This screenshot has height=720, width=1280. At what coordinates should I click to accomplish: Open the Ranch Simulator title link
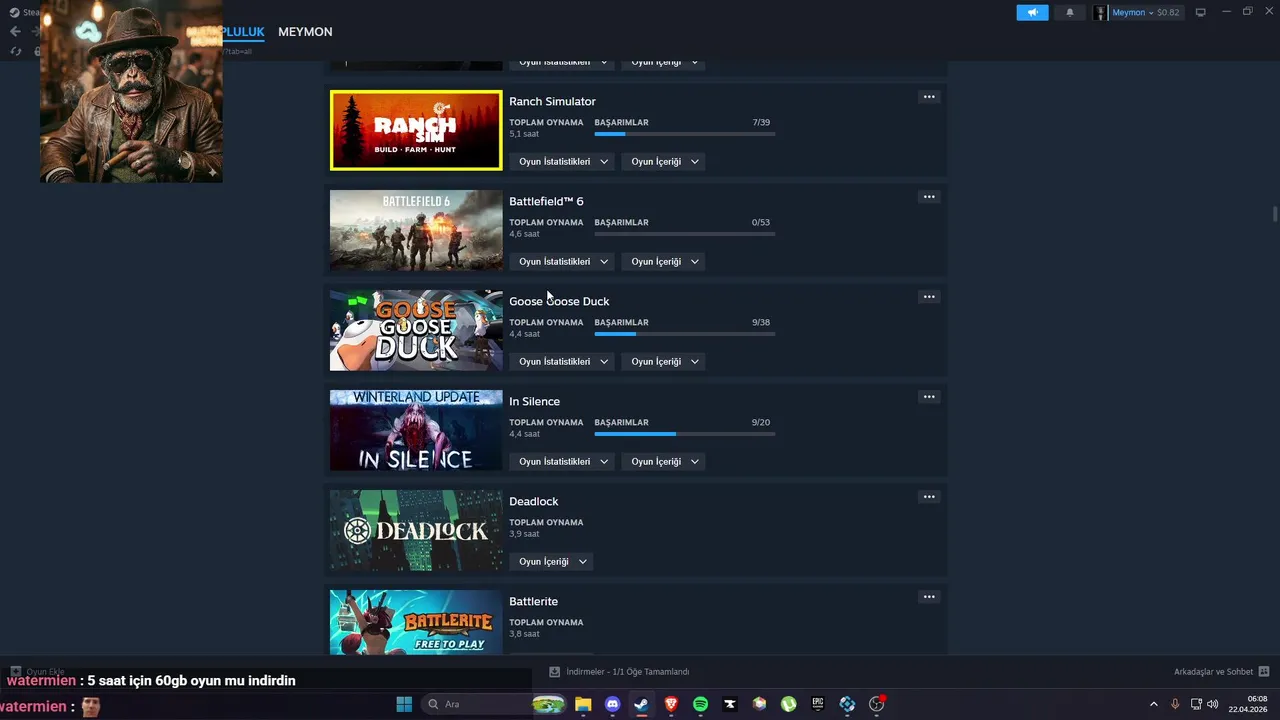point(552,101)
